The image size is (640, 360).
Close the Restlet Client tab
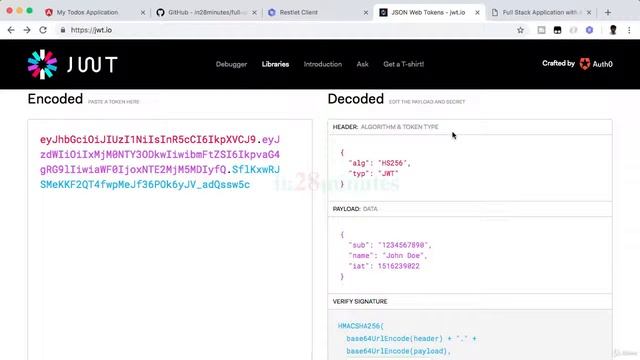click(366, 13)
